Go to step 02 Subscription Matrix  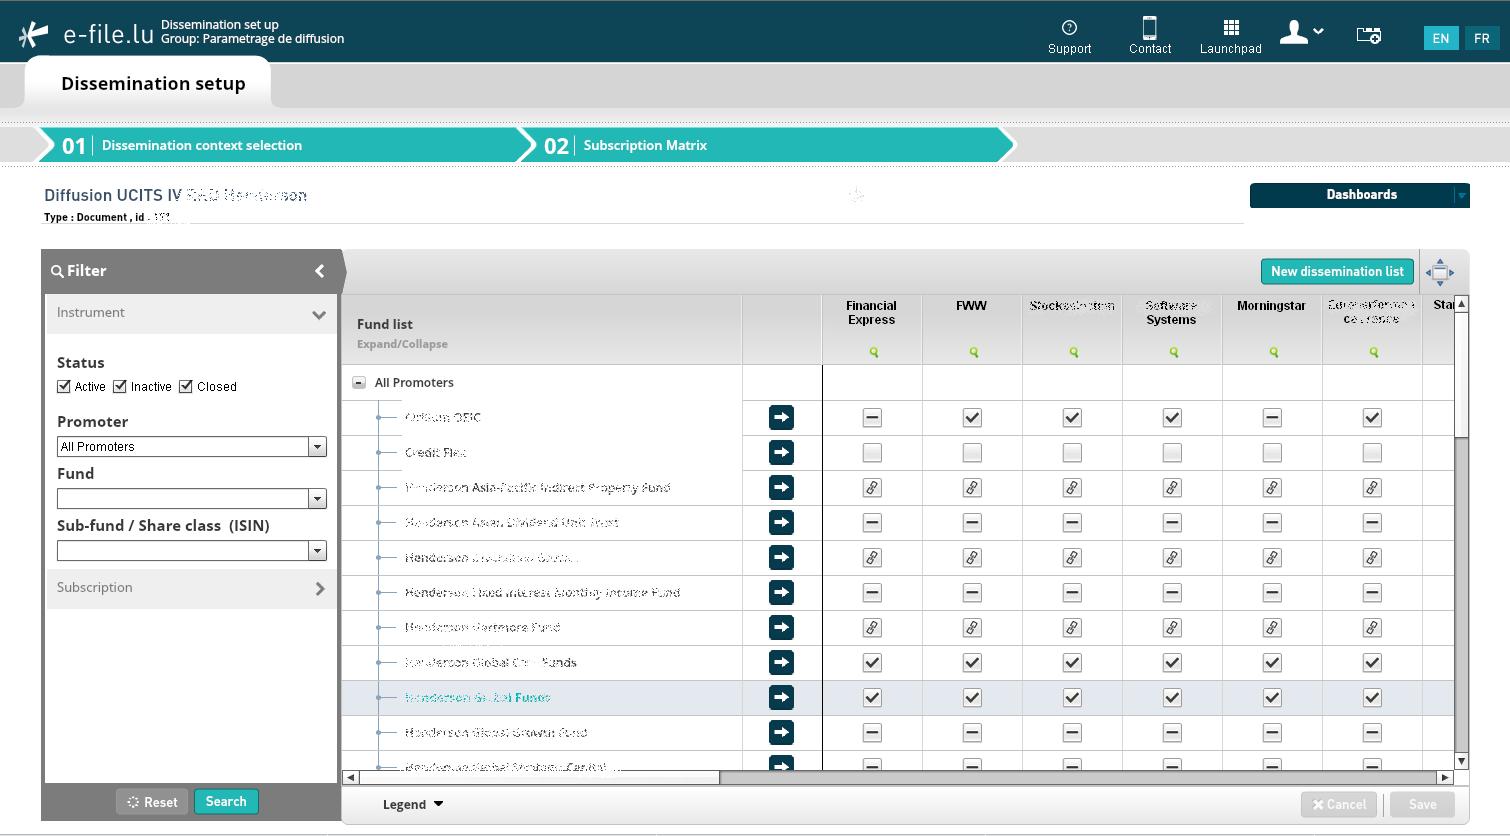(766, 145)
